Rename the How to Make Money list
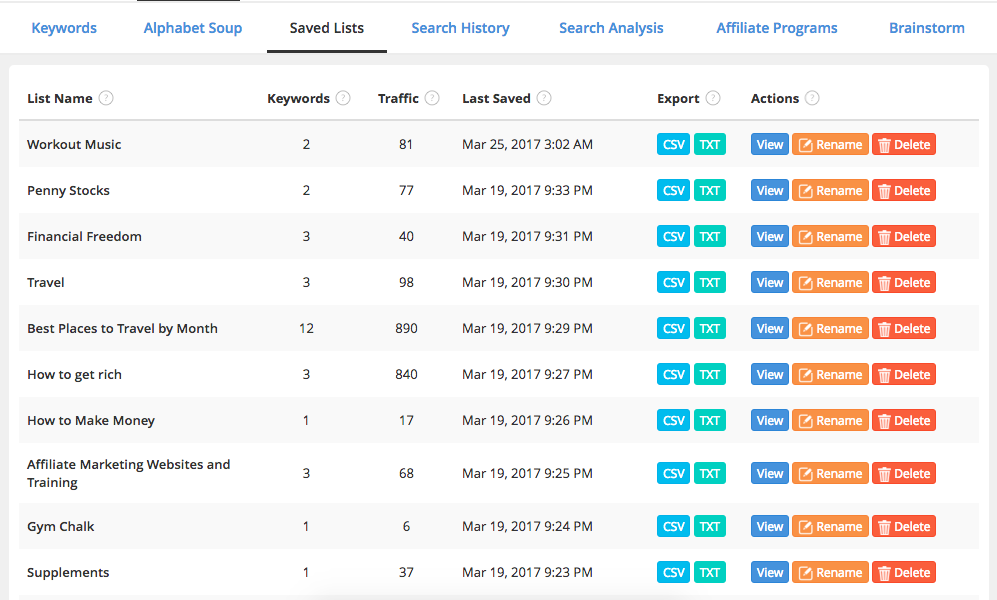The height and width of the screenshot is (600, 997). tap(830, 420)
